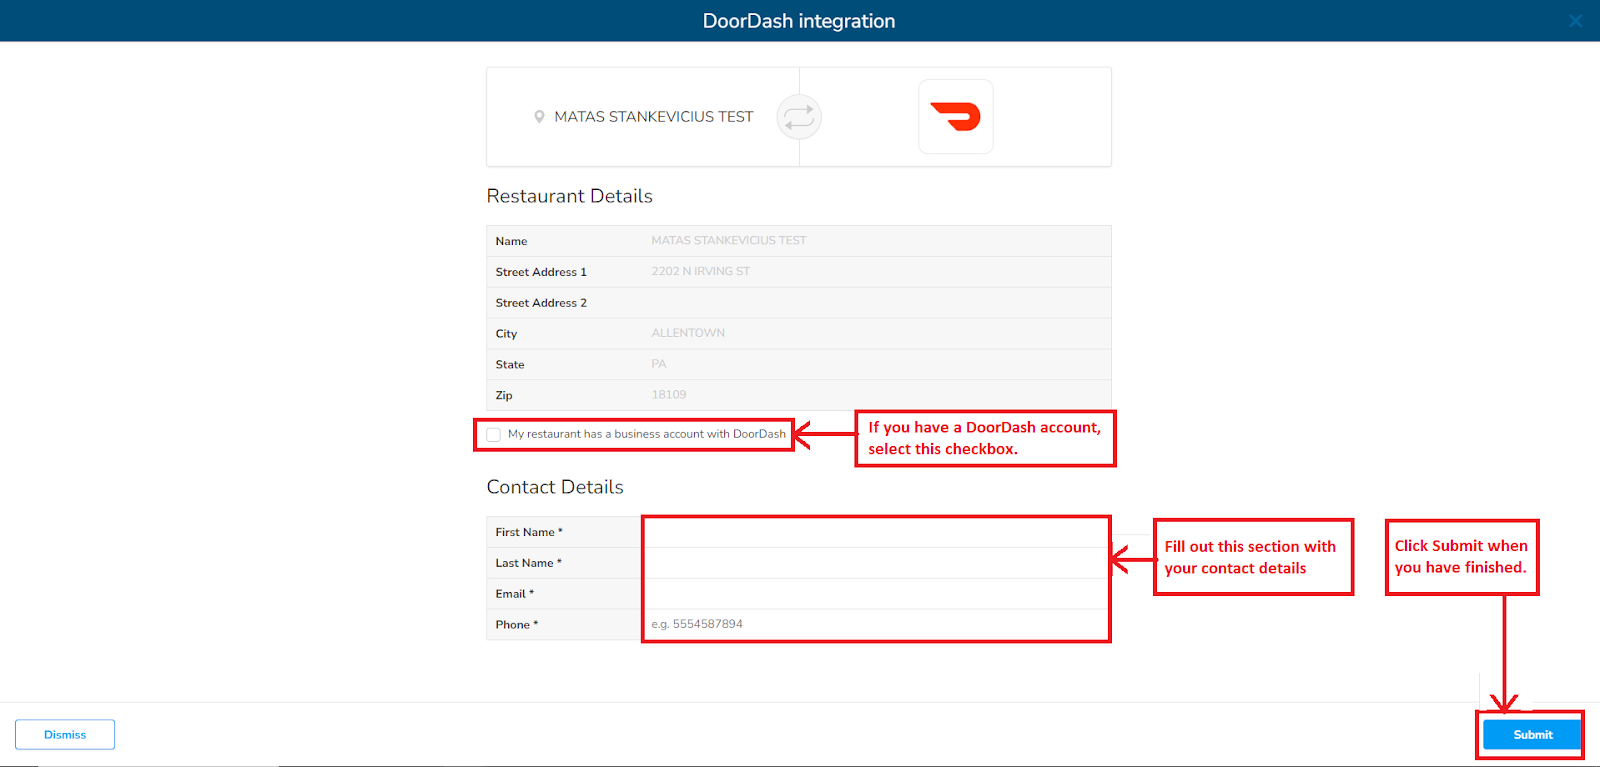
Task: Click the 'Contact Details' heading
Action: (x=555, y=487)
